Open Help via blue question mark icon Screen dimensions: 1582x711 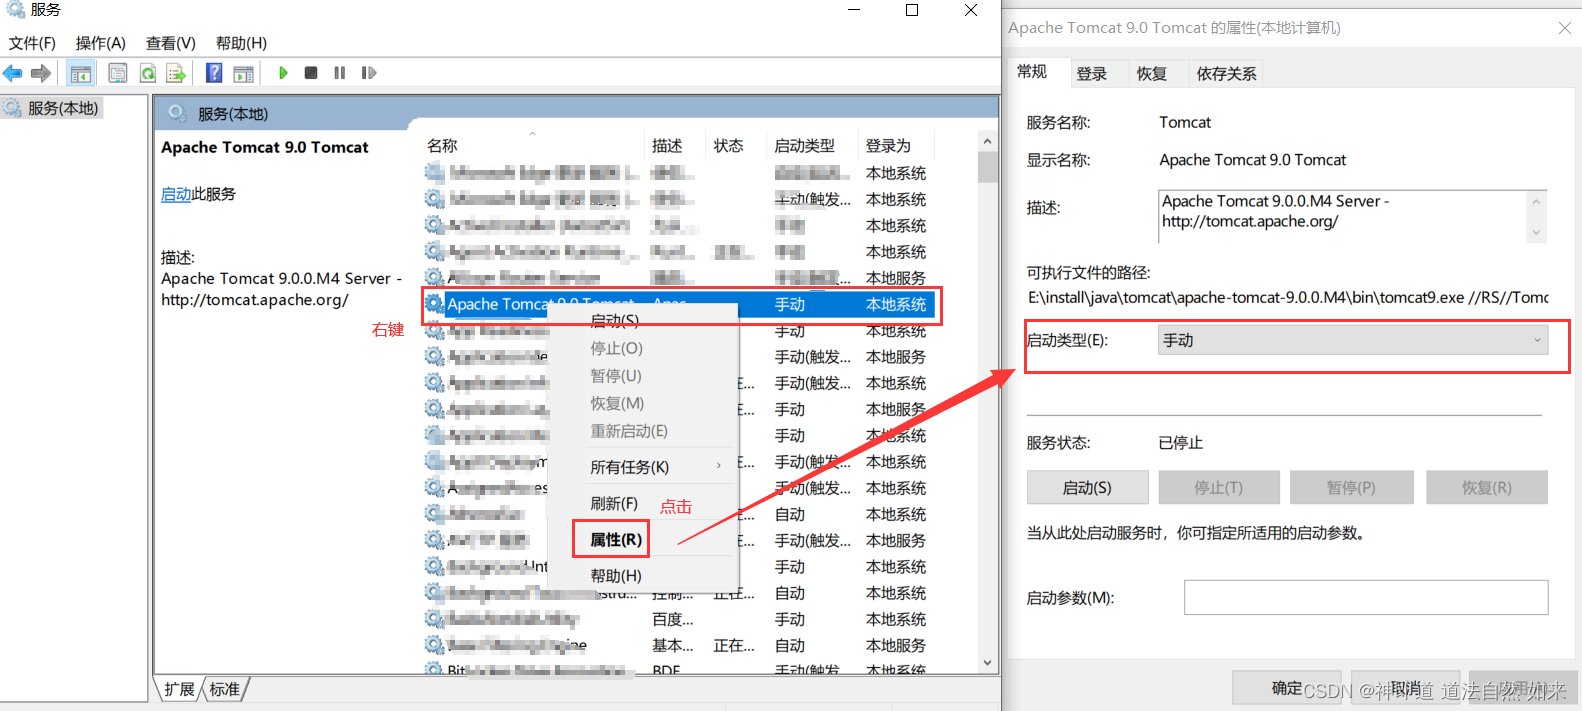[214, 73]
